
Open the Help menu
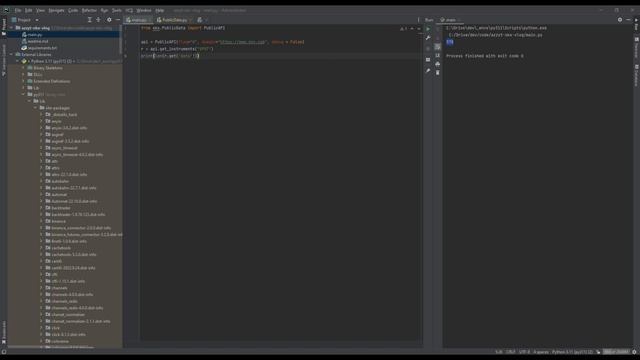click(160, 10)
